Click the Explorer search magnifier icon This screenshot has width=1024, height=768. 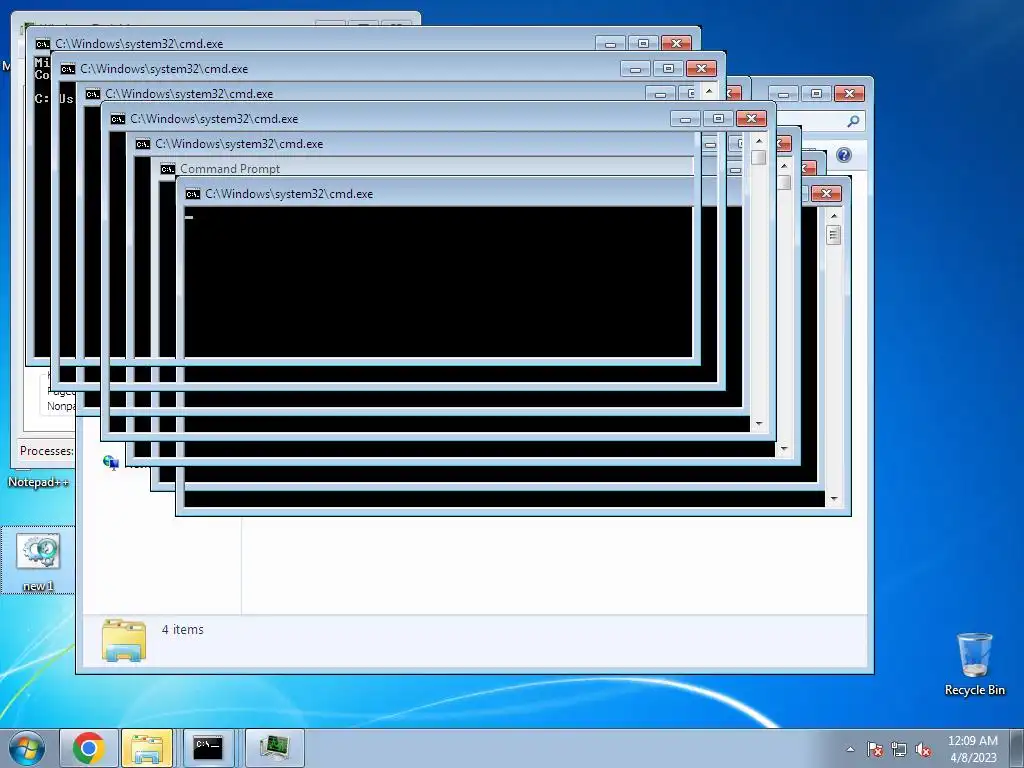click(x=853, y=121)
